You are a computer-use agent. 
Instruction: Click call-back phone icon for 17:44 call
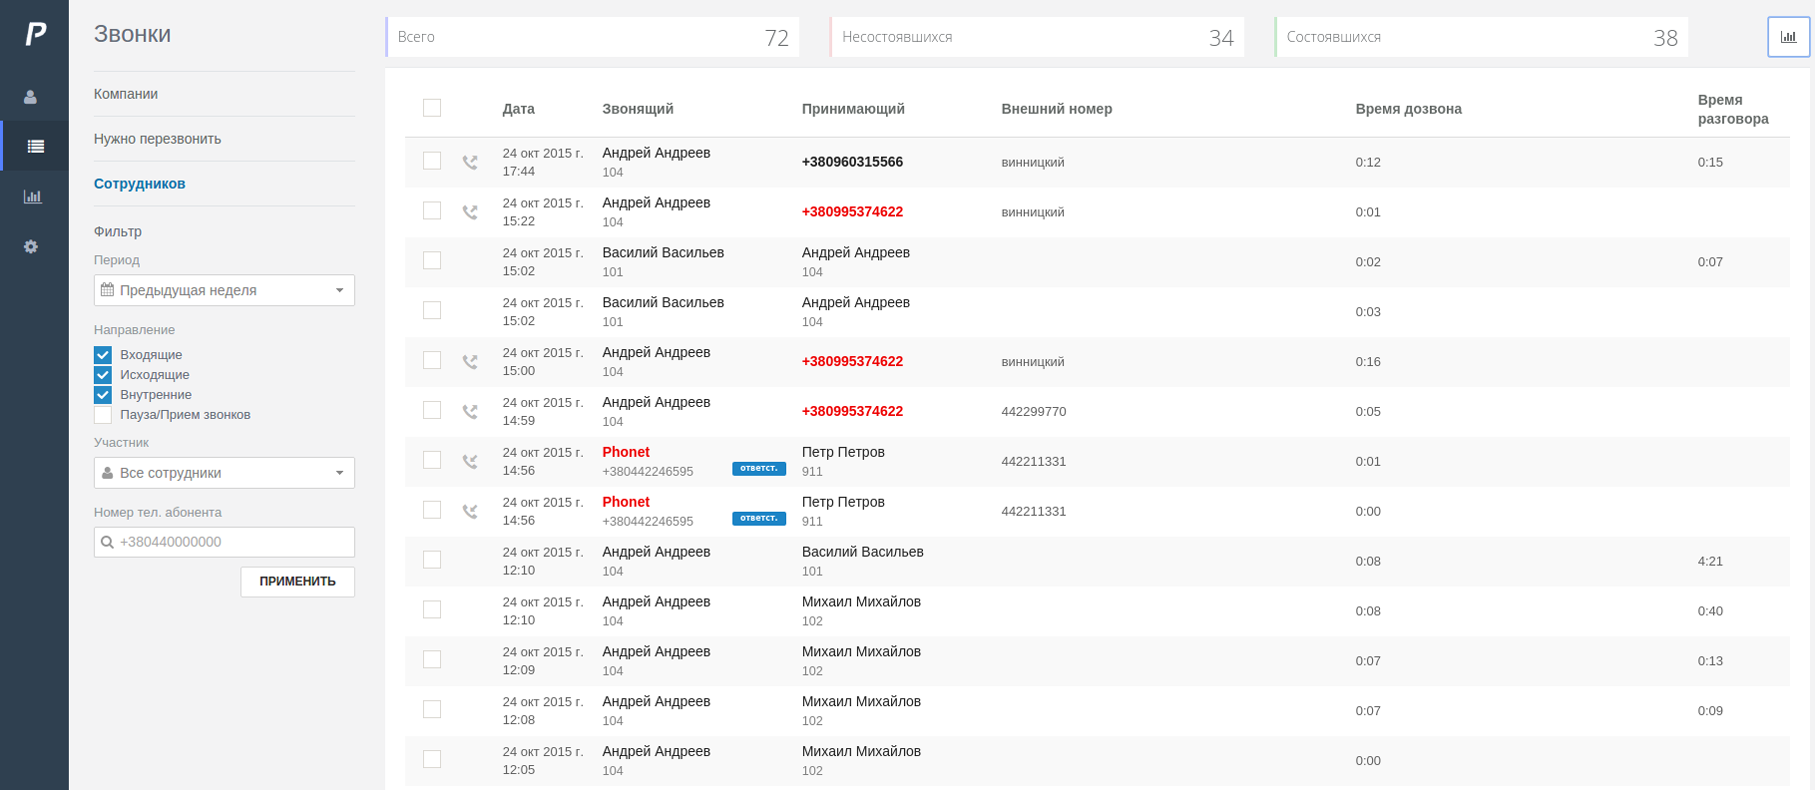(470, 162)
